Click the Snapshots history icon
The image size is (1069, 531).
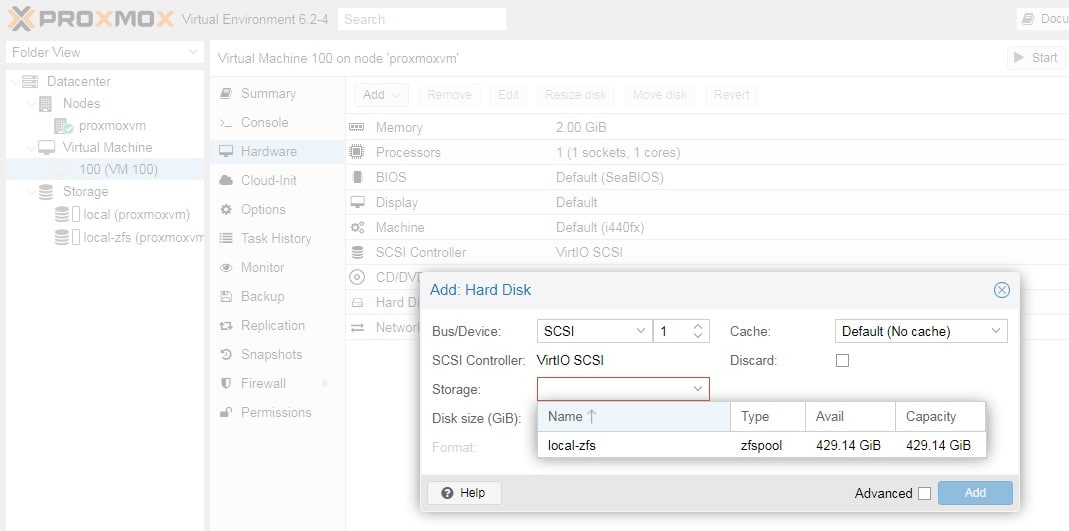(226, 354)
